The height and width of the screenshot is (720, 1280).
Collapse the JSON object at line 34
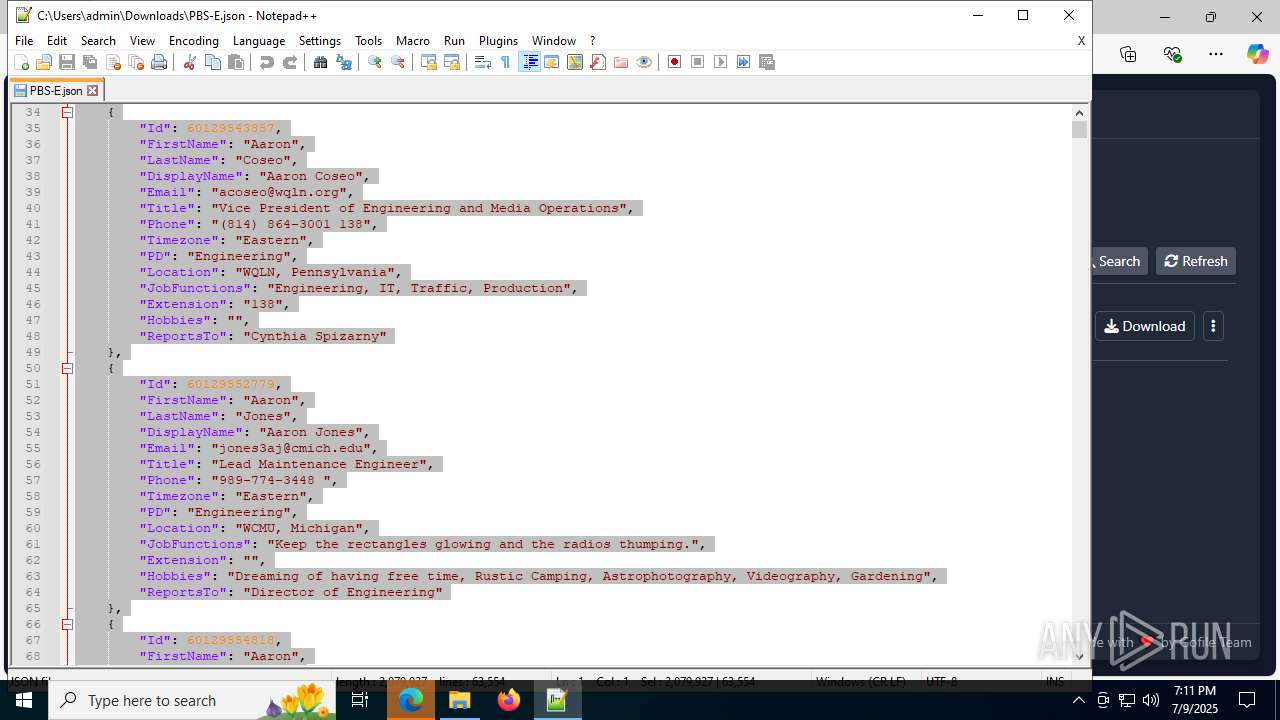pyautogui.click(x=68, y=112)
